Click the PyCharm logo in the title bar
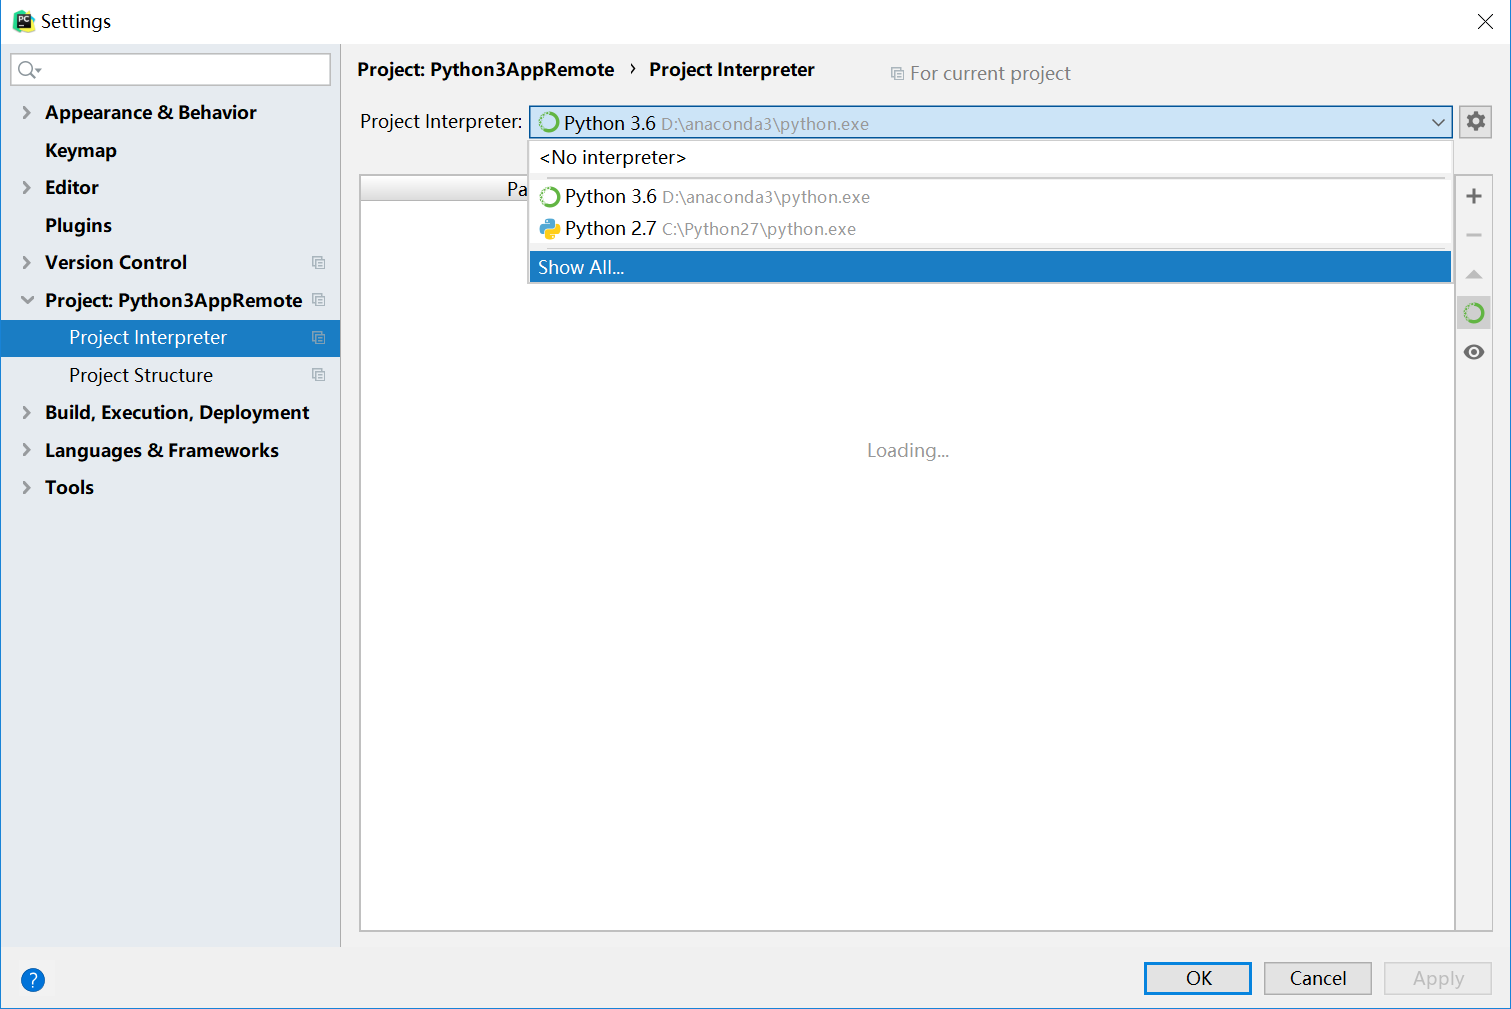Image resolution: width=1511 pixels, height=1009 pixels. point(23,21)
